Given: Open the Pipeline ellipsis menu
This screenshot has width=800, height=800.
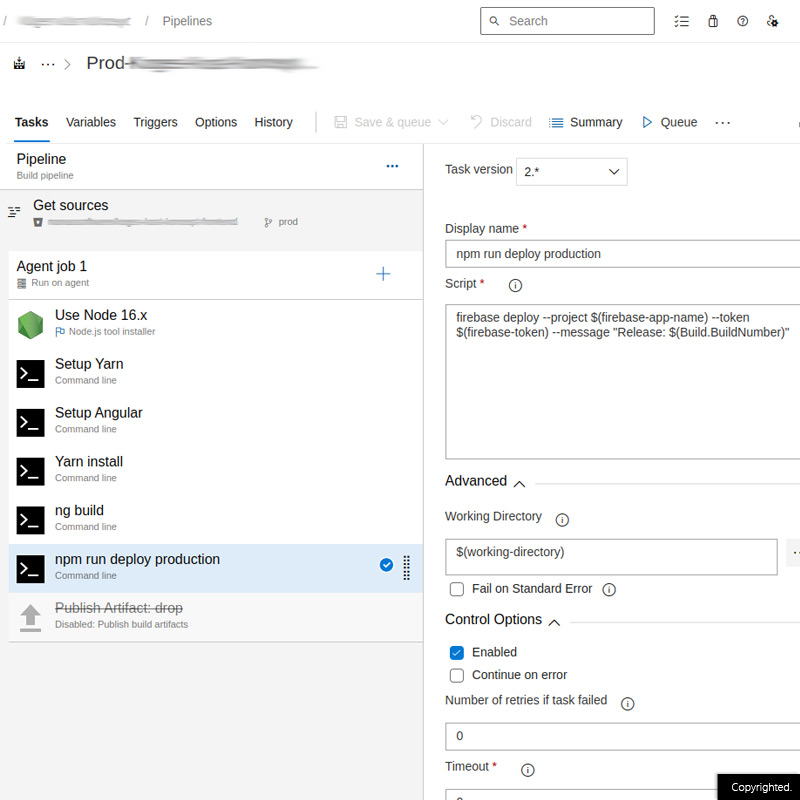Looking at the screenshot, I should click(392, 166).
